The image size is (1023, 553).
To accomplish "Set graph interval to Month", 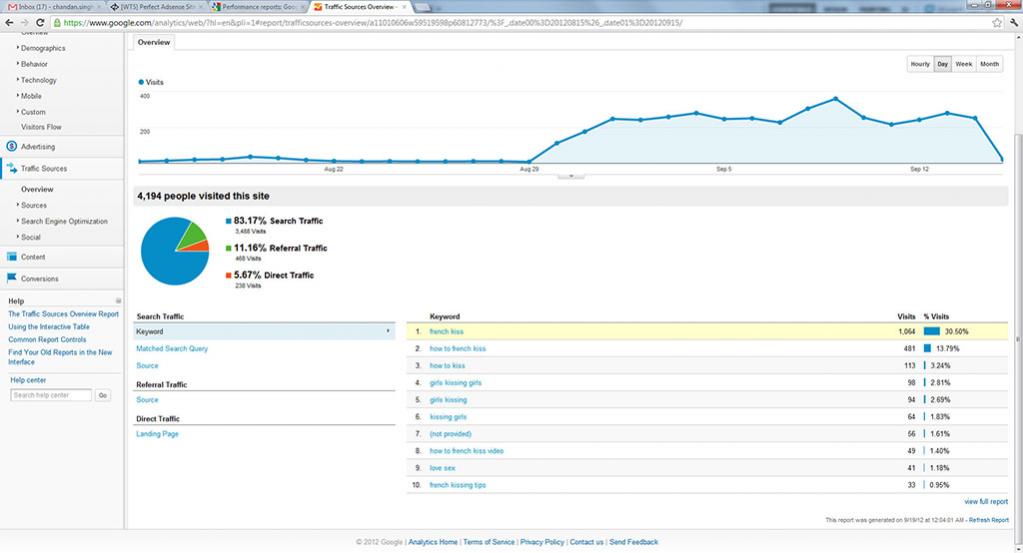I will (989, 64).
